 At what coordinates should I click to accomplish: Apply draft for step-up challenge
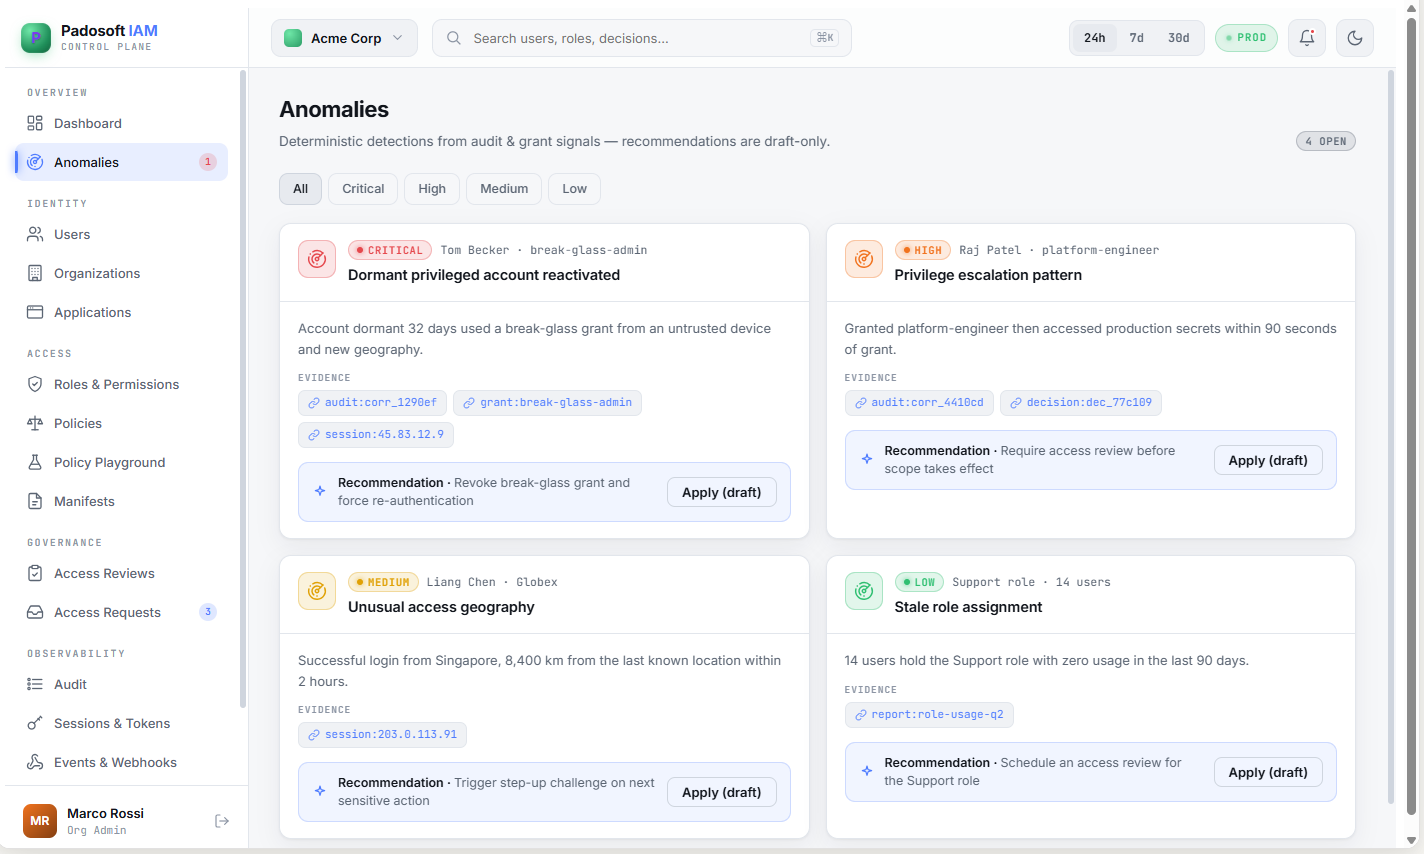click(722, 792)
